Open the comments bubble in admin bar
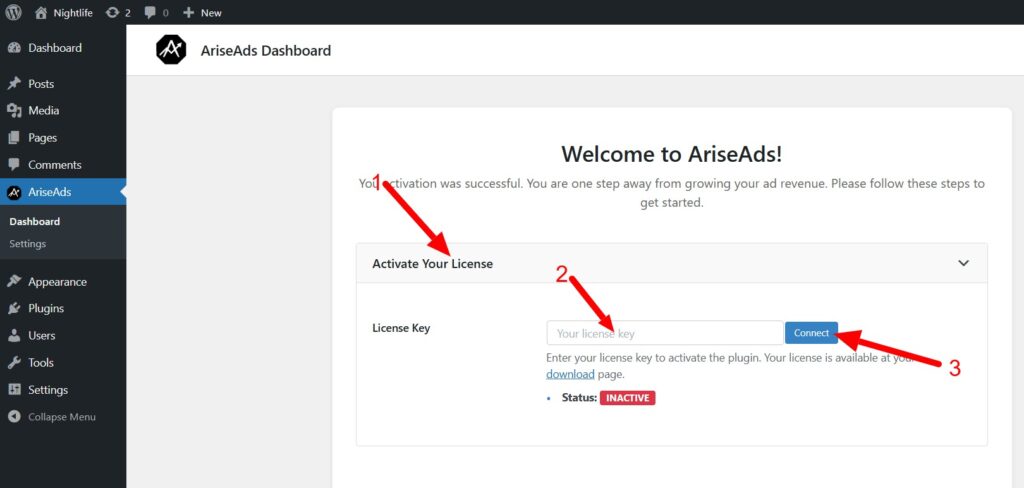 (x=150, y=13)
